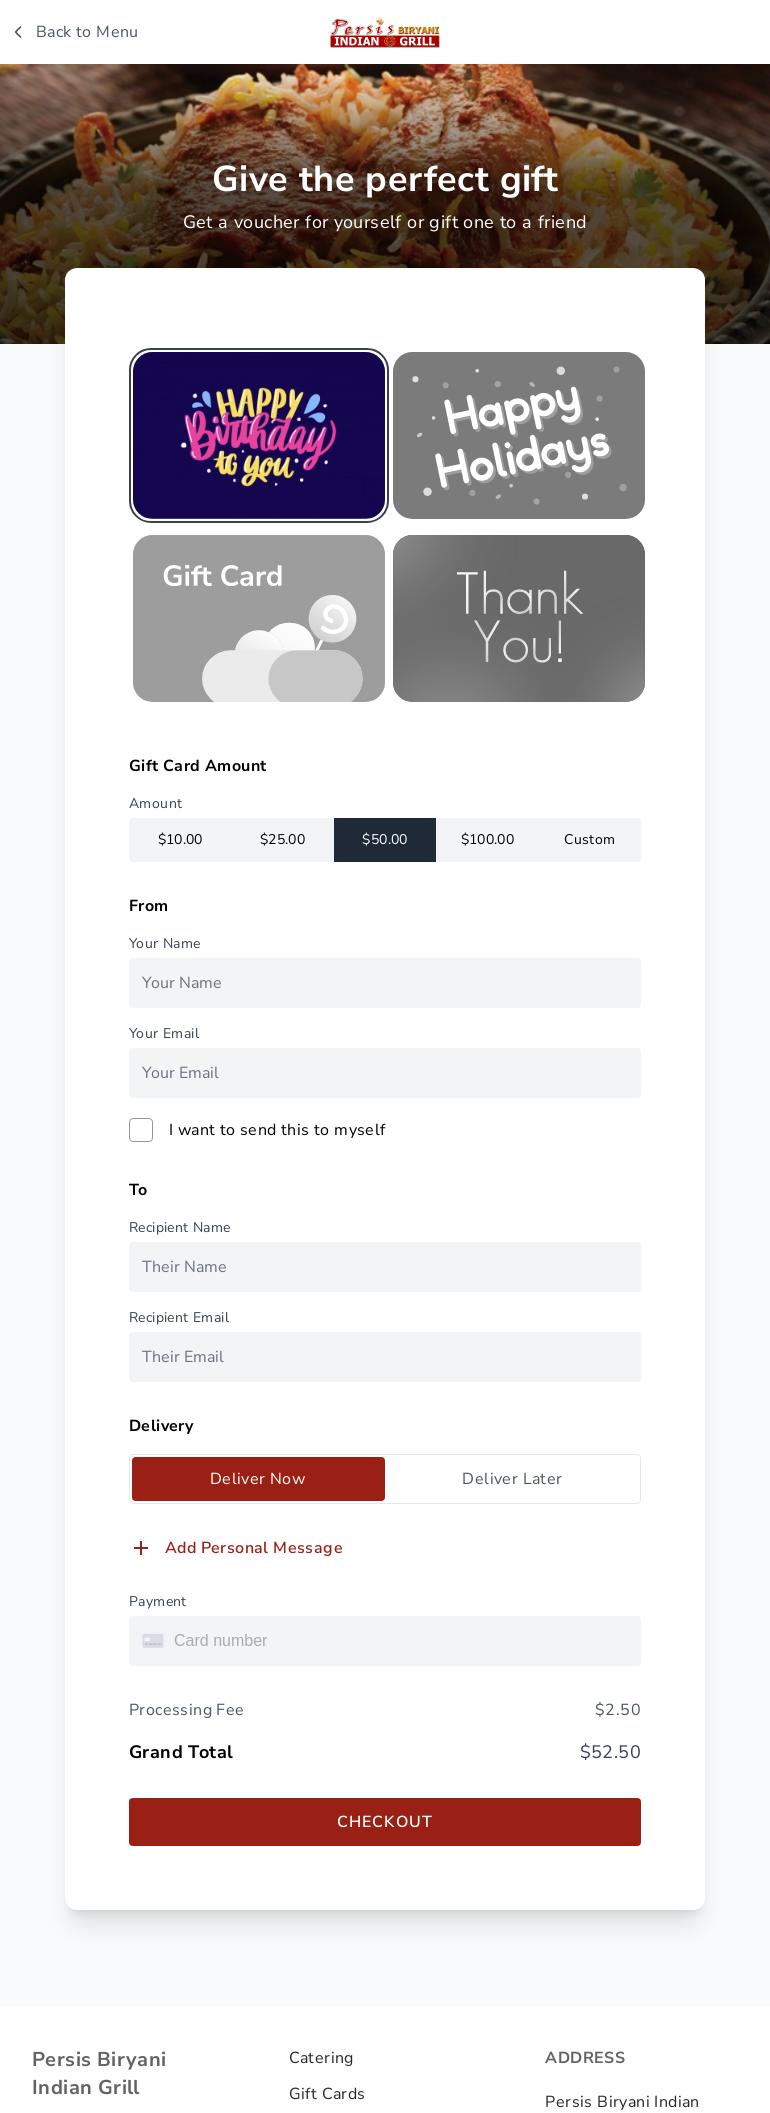This screenshot has width=770, height=2113.
Task: Click the Your Email input field
Action: coord(385,1073)
